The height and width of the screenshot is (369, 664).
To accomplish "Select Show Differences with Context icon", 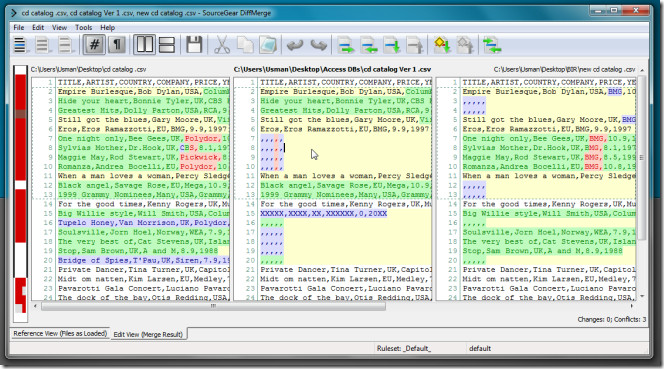I will 65,45.
